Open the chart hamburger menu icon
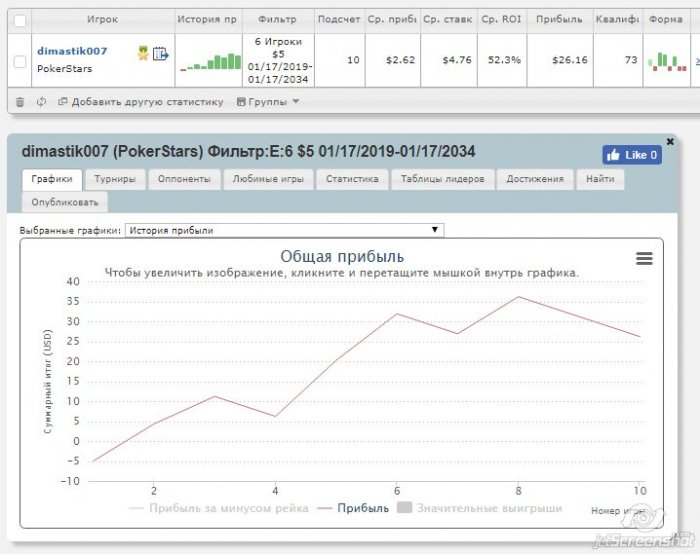 point(644,258)
